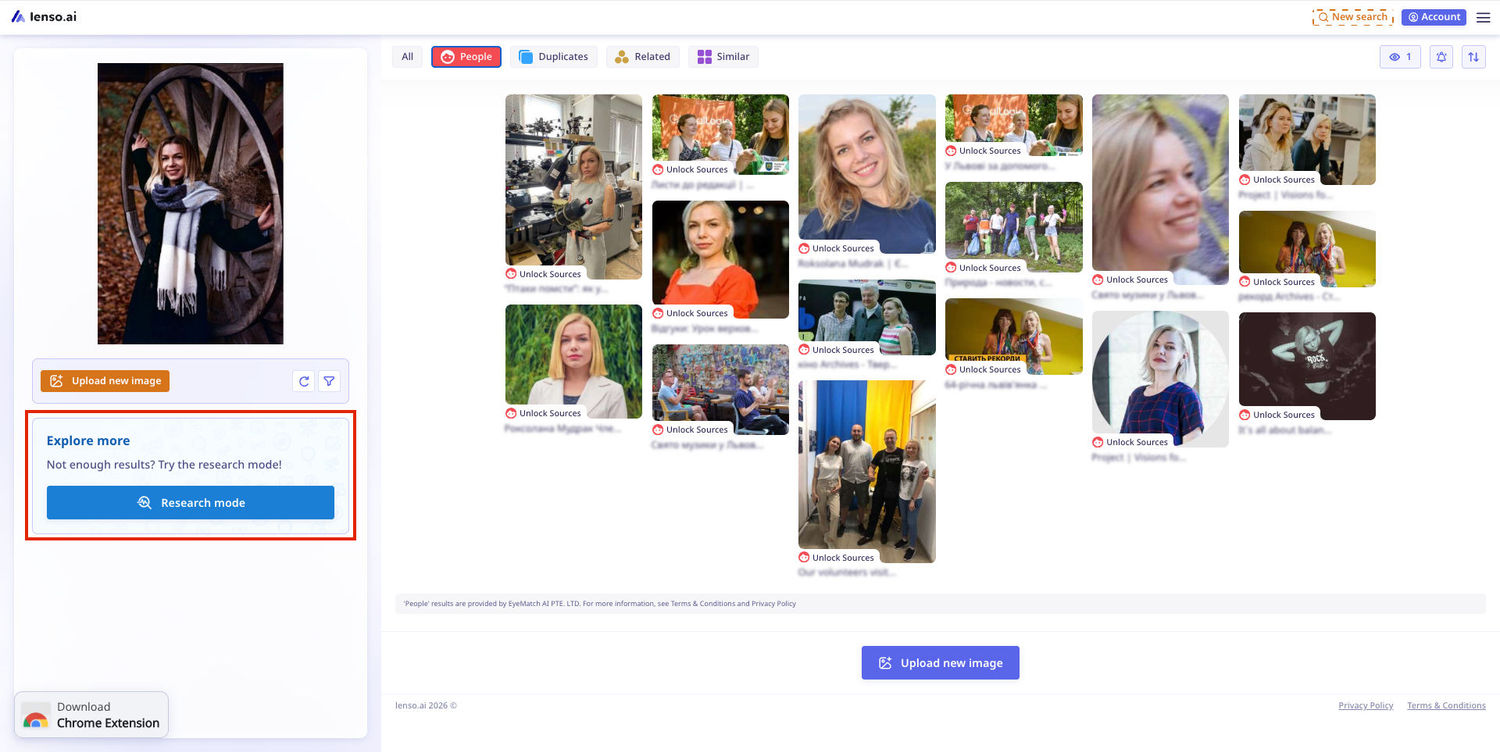Image resolution: width=1500 pixels, height=752 pixels.
Task: Switch to the People results tab
Action: 466,56
